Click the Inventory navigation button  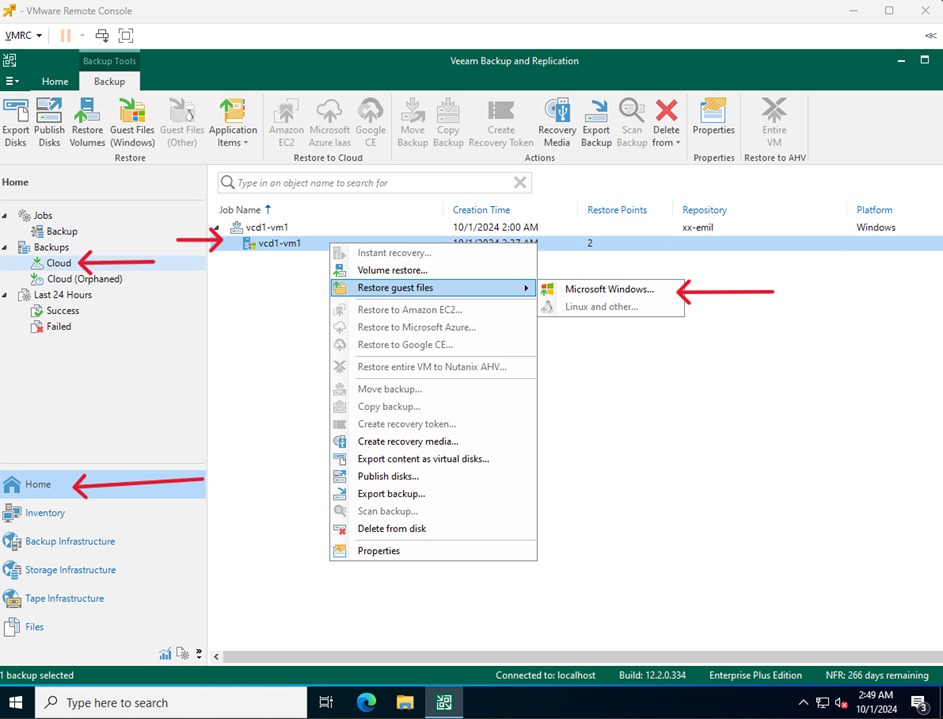45,513
